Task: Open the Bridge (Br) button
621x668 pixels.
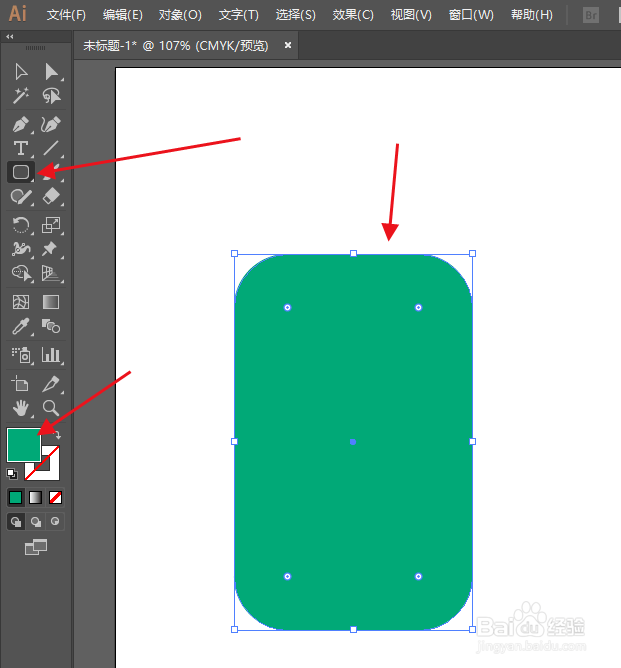Action: [591, 15]
